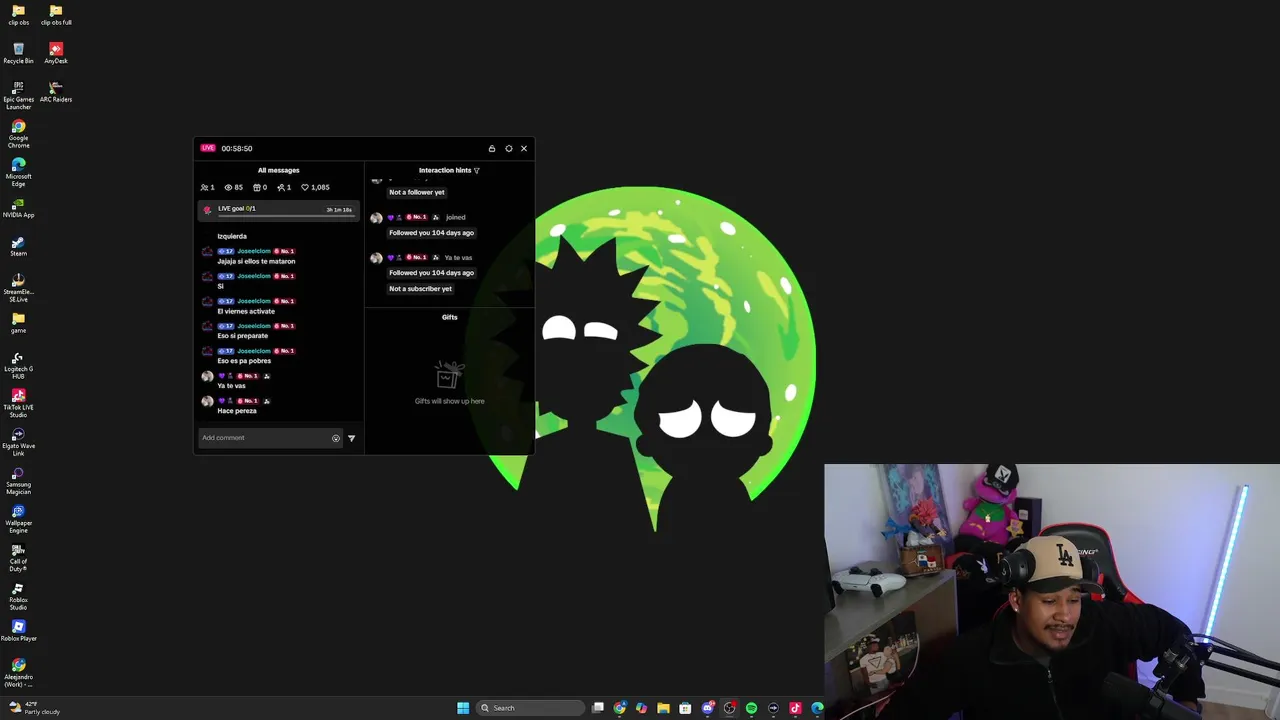Click message 'Hace pereza'
Image resolution: width=1280 pixels, height=720 pixels.
point(237,411)
